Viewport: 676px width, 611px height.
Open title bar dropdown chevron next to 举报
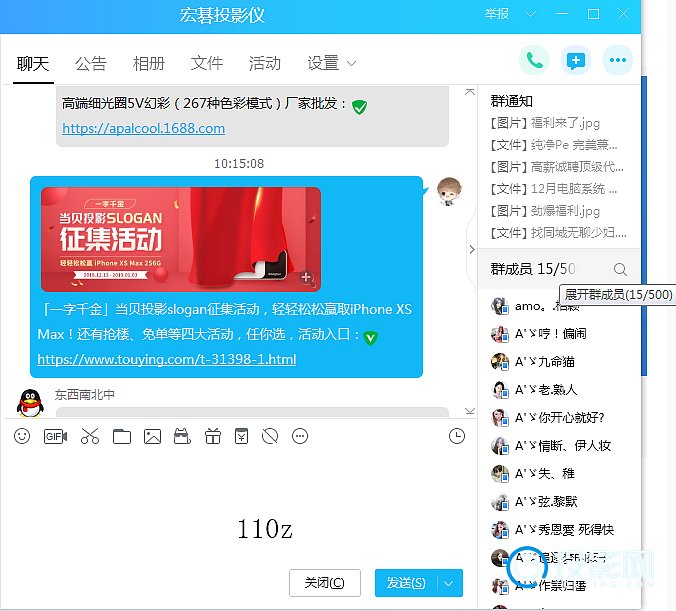click(x=530, y=14)
